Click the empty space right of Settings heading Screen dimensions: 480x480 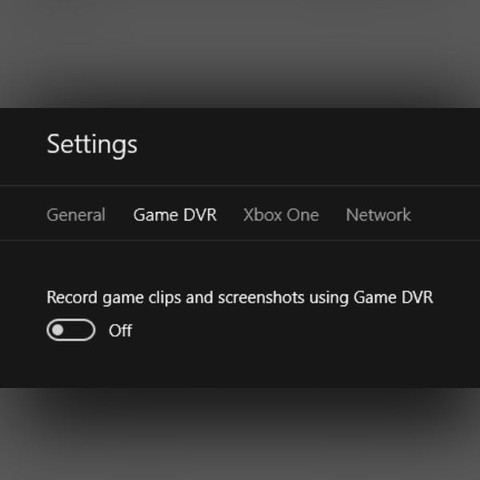coord(307,146)
